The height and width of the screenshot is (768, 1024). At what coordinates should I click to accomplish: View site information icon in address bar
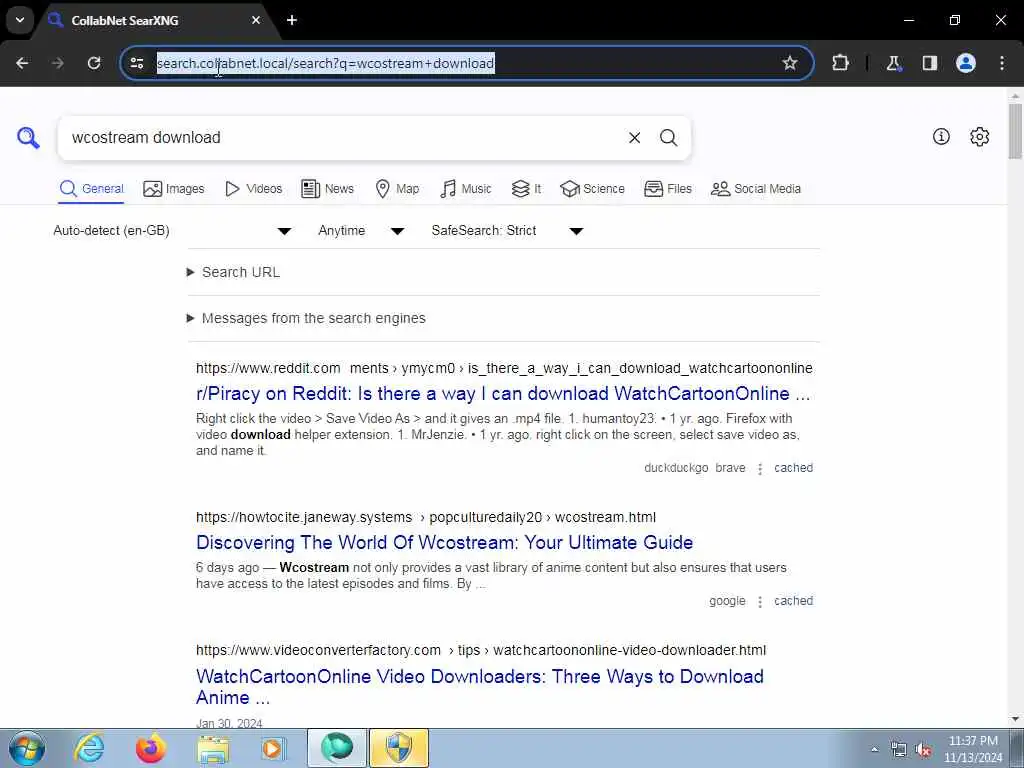[137, 63]
